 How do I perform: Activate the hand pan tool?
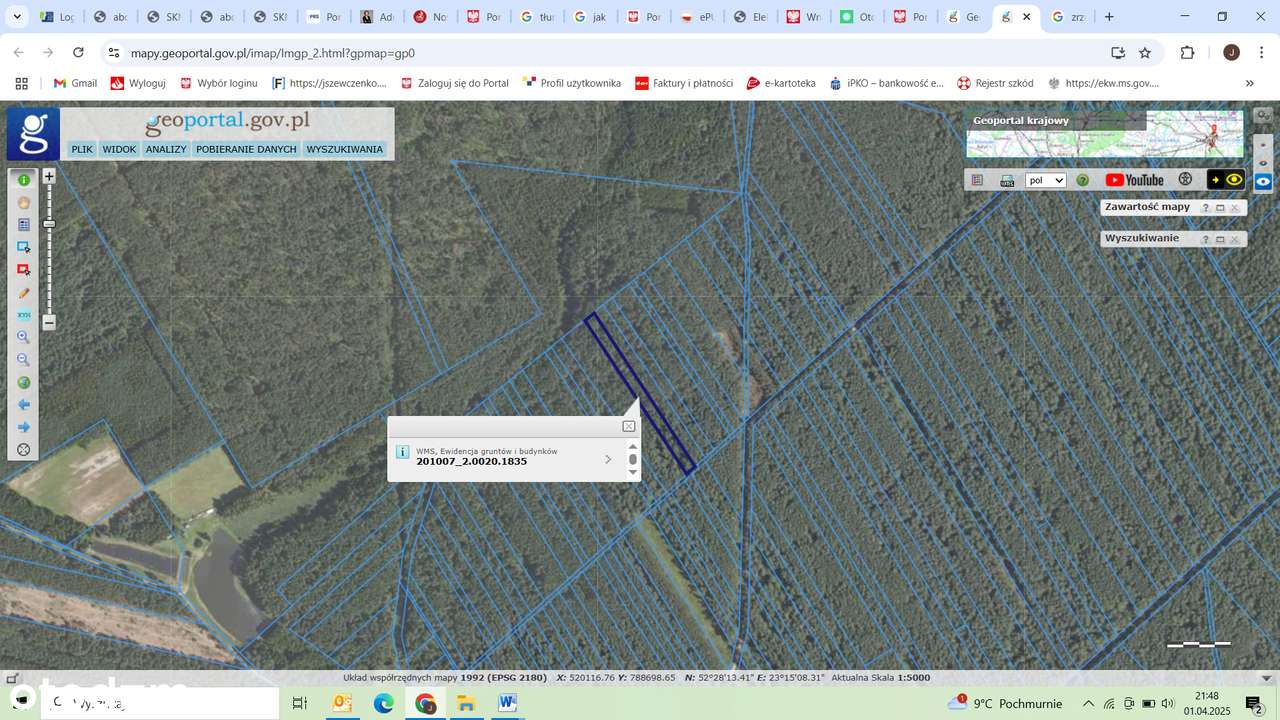(x=24, y=202)
